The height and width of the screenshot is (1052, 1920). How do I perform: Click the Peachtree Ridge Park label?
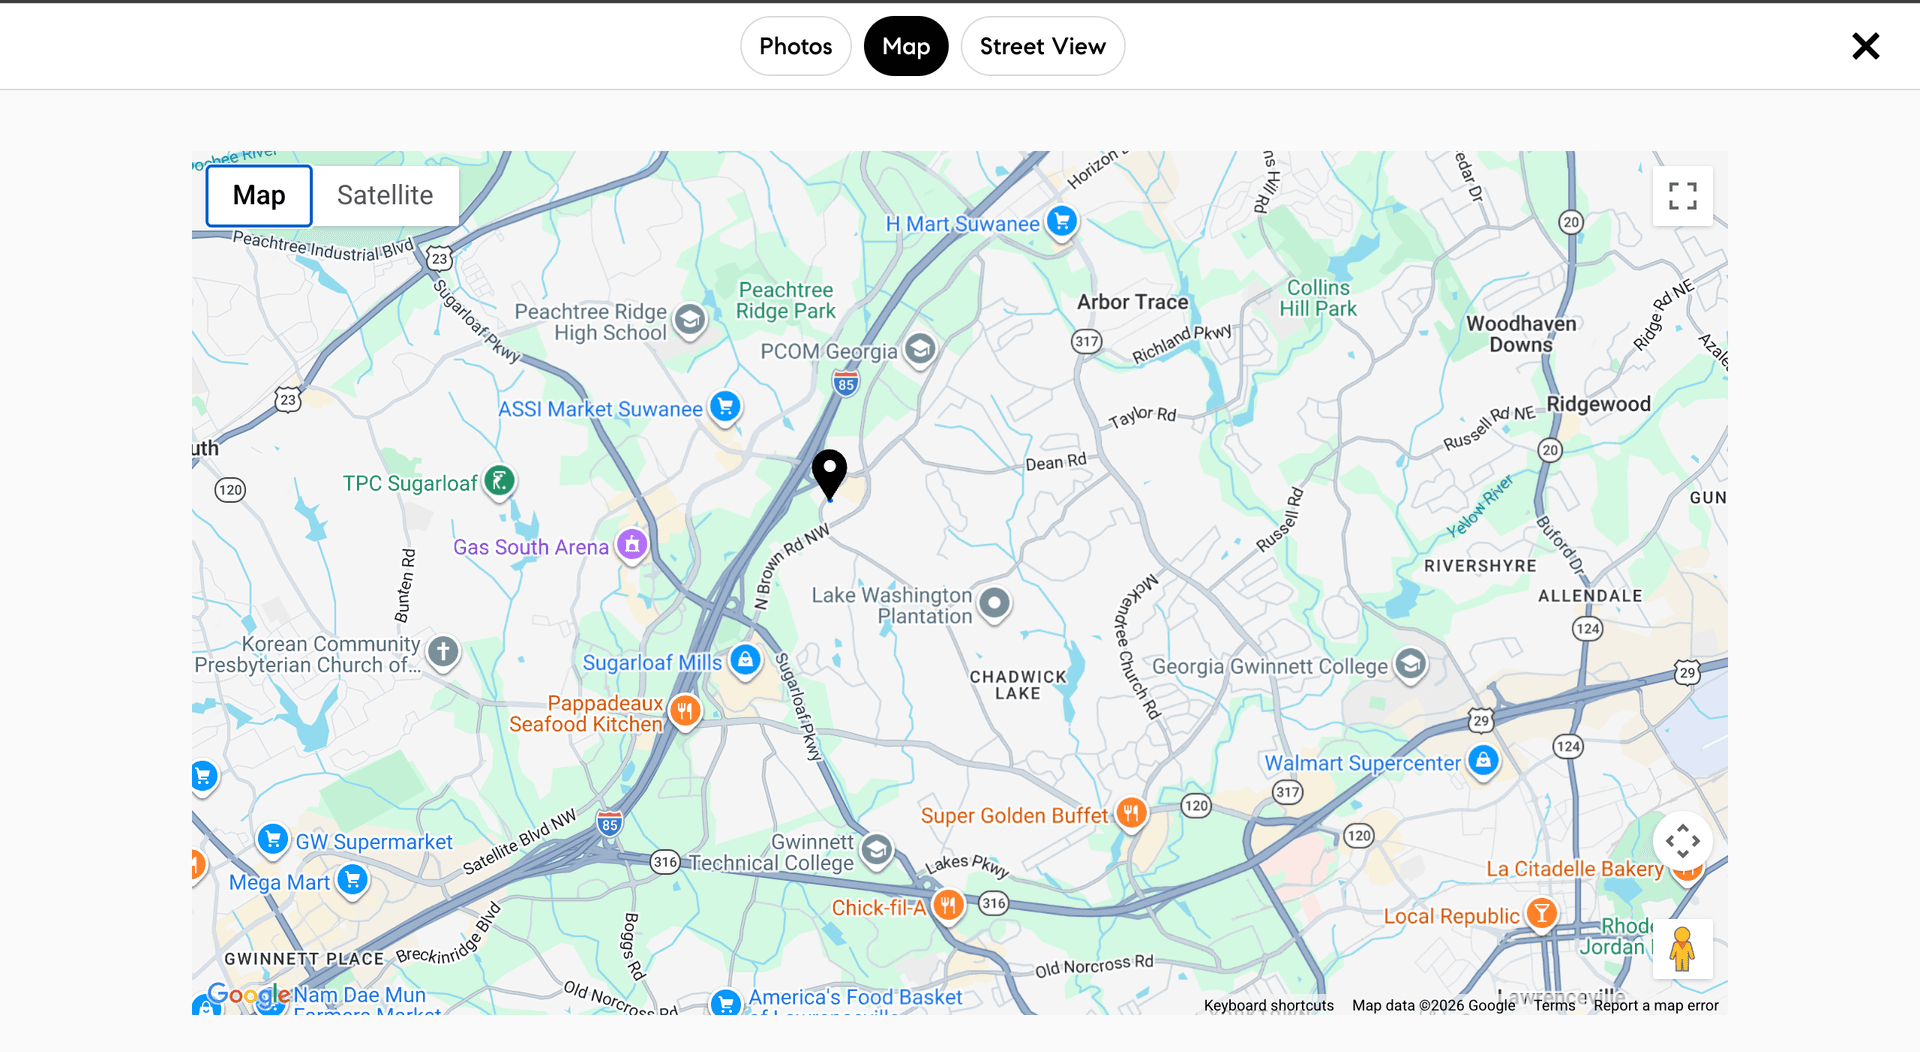click(x=785, y=300)
